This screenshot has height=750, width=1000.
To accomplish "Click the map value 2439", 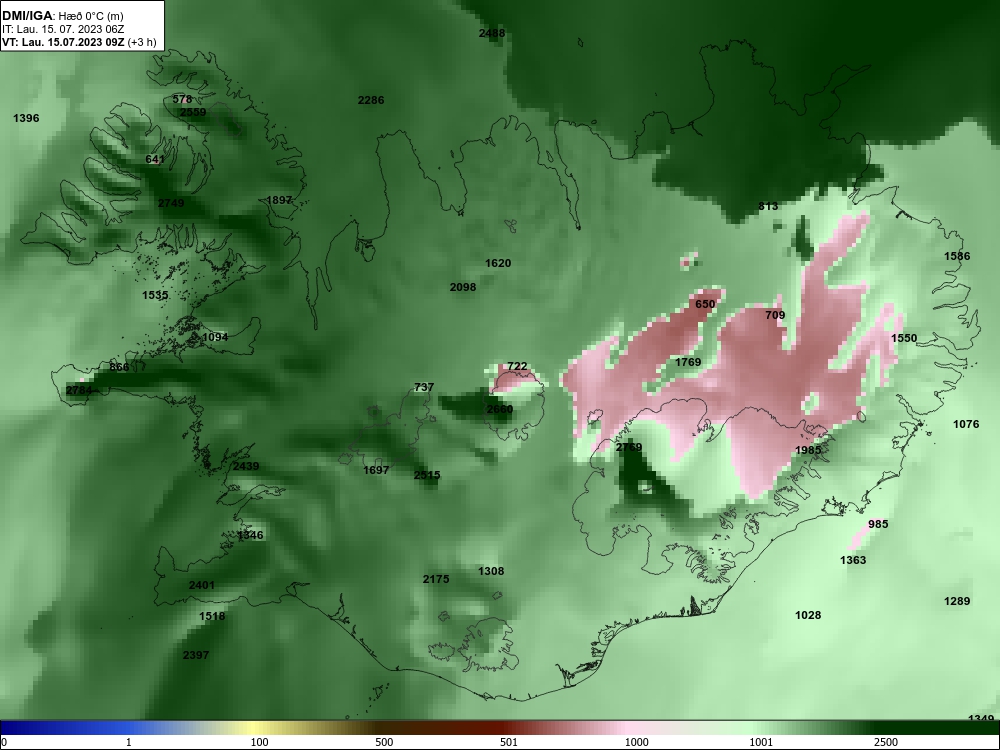I will point(246,466).
